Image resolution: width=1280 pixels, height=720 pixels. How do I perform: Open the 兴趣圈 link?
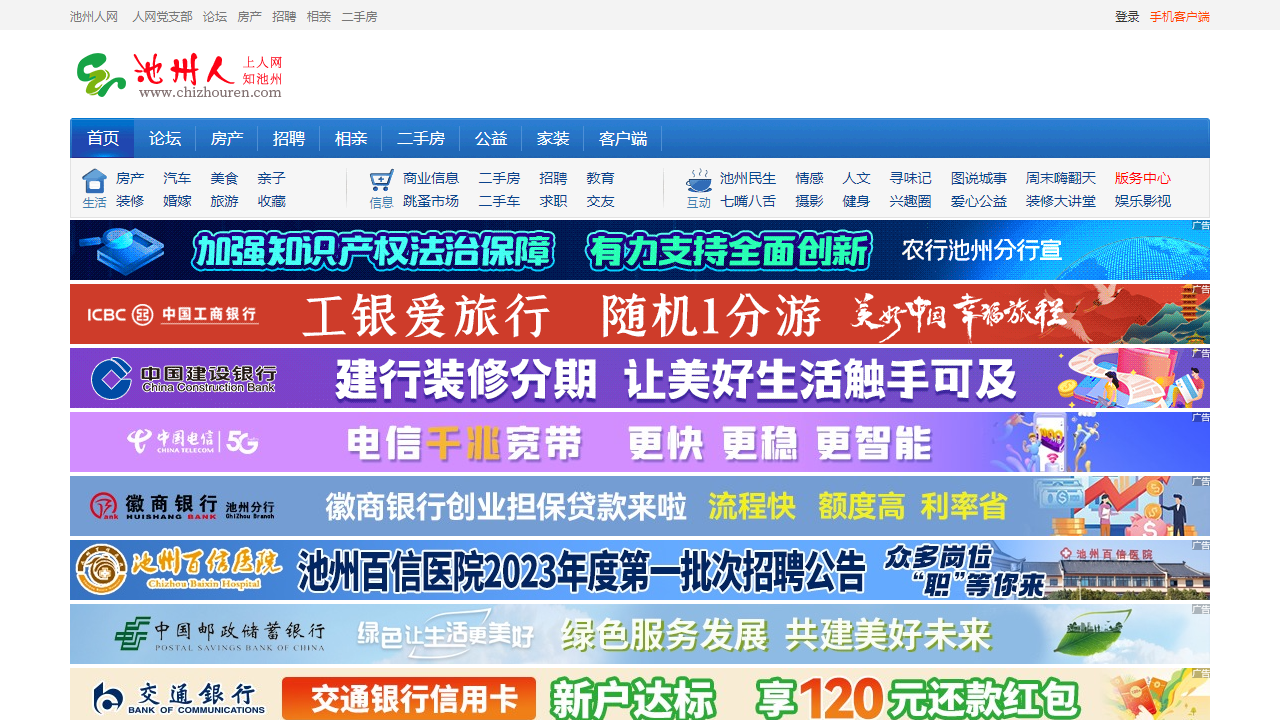click(910, 201)
